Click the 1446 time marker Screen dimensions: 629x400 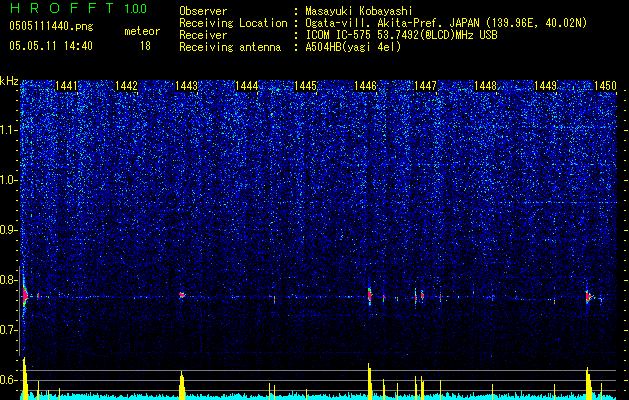[365, 86]
